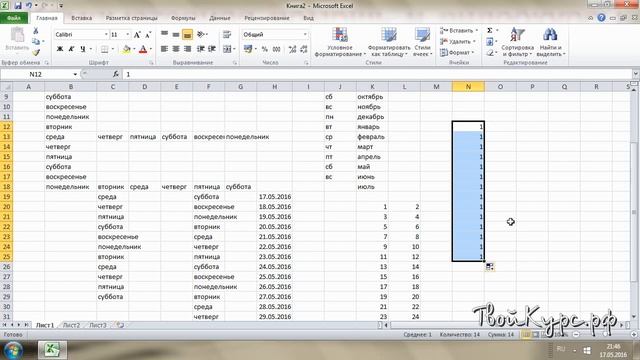
Task: Open Условное форматирование menu
Action: point(340,42)
